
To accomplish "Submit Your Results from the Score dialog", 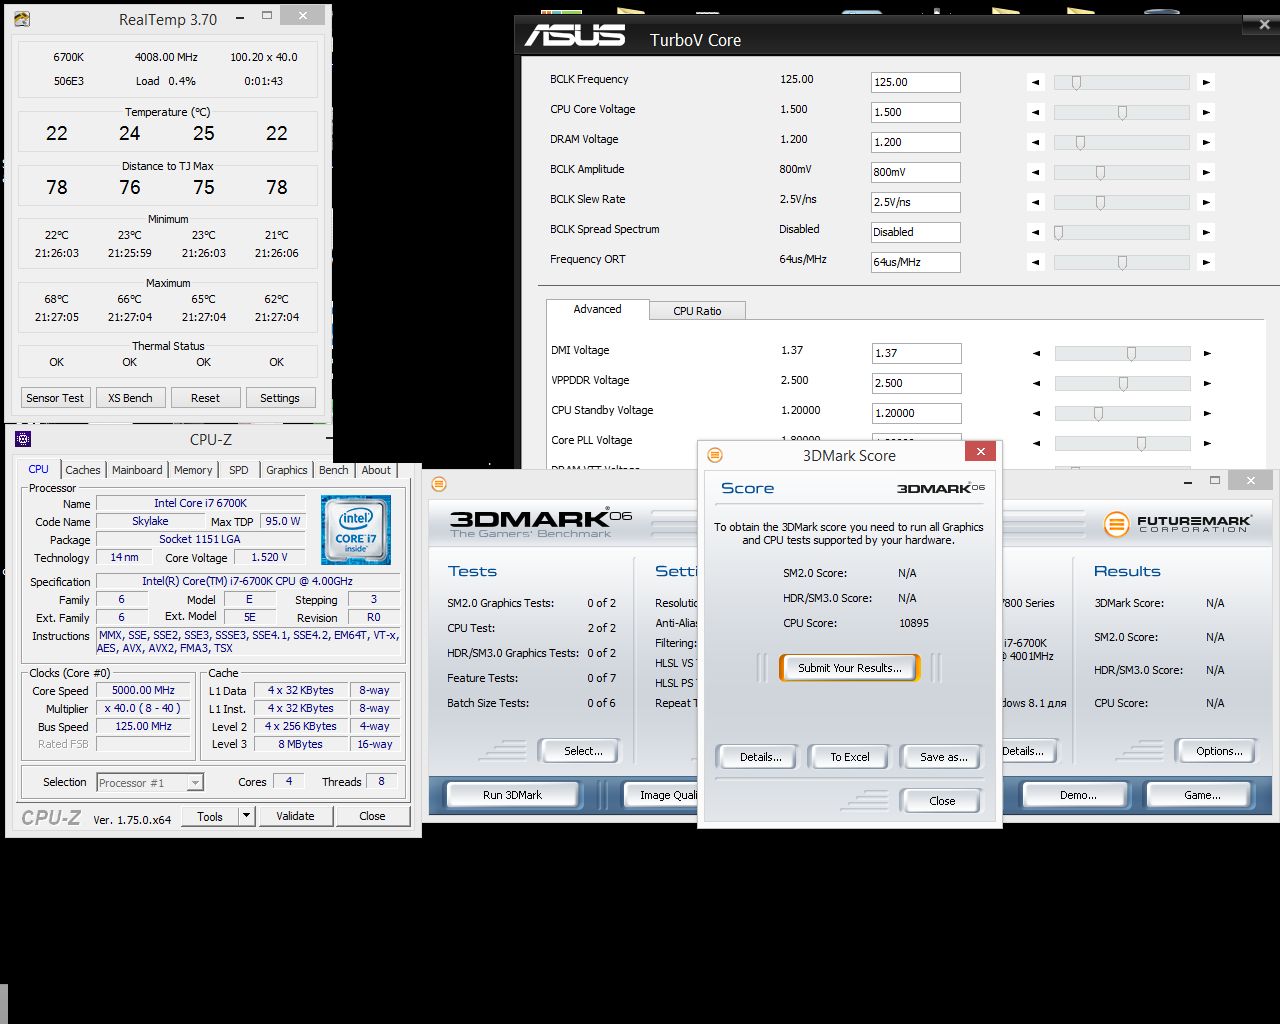I will (849, 668).
